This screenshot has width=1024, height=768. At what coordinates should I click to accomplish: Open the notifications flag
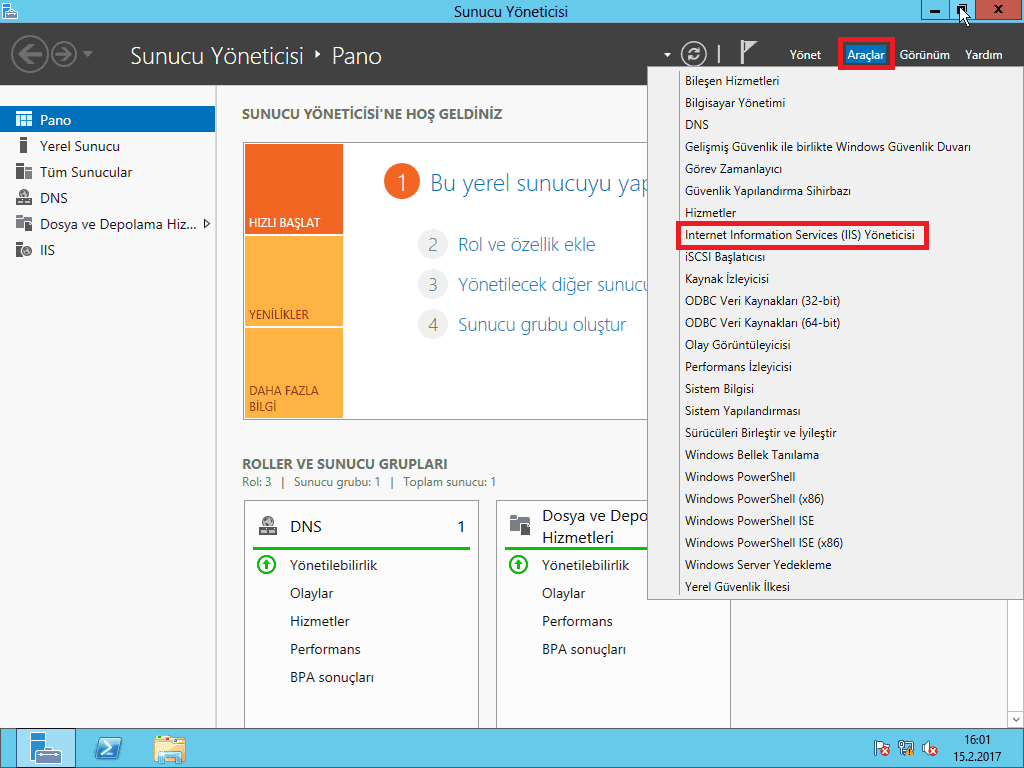click(x=748, y=52)
